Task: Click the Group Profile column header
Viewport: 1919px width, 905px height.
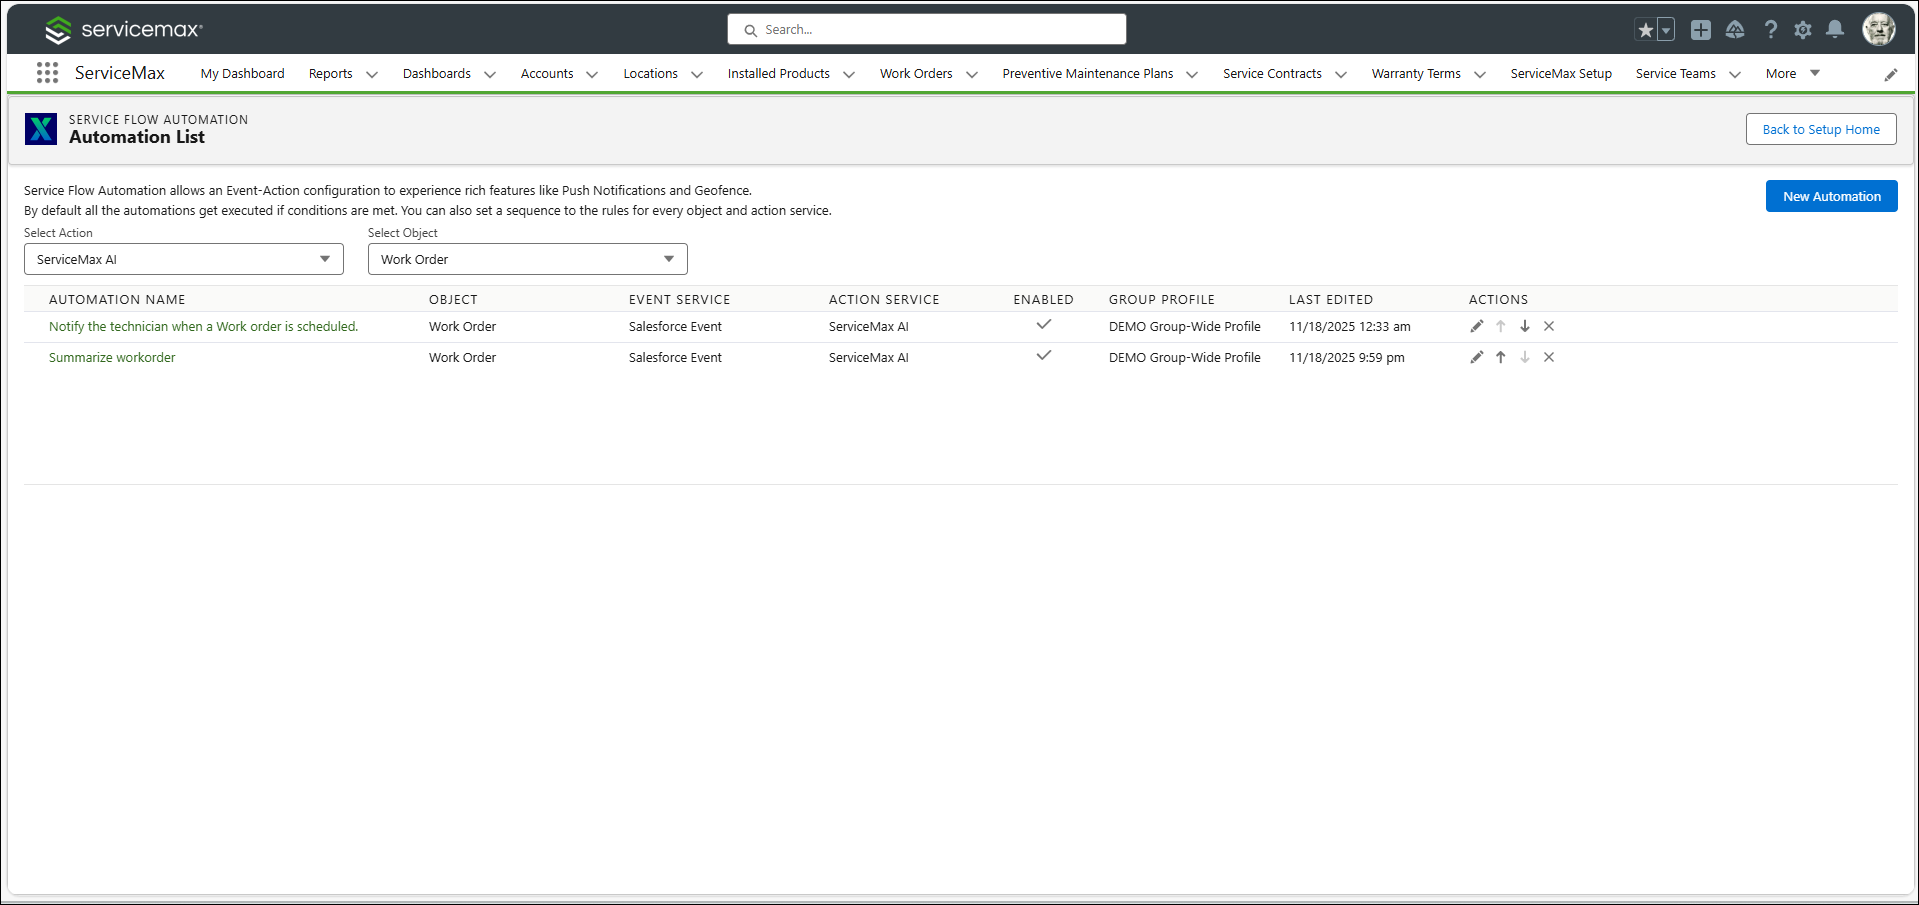Action: [1161, 299]
